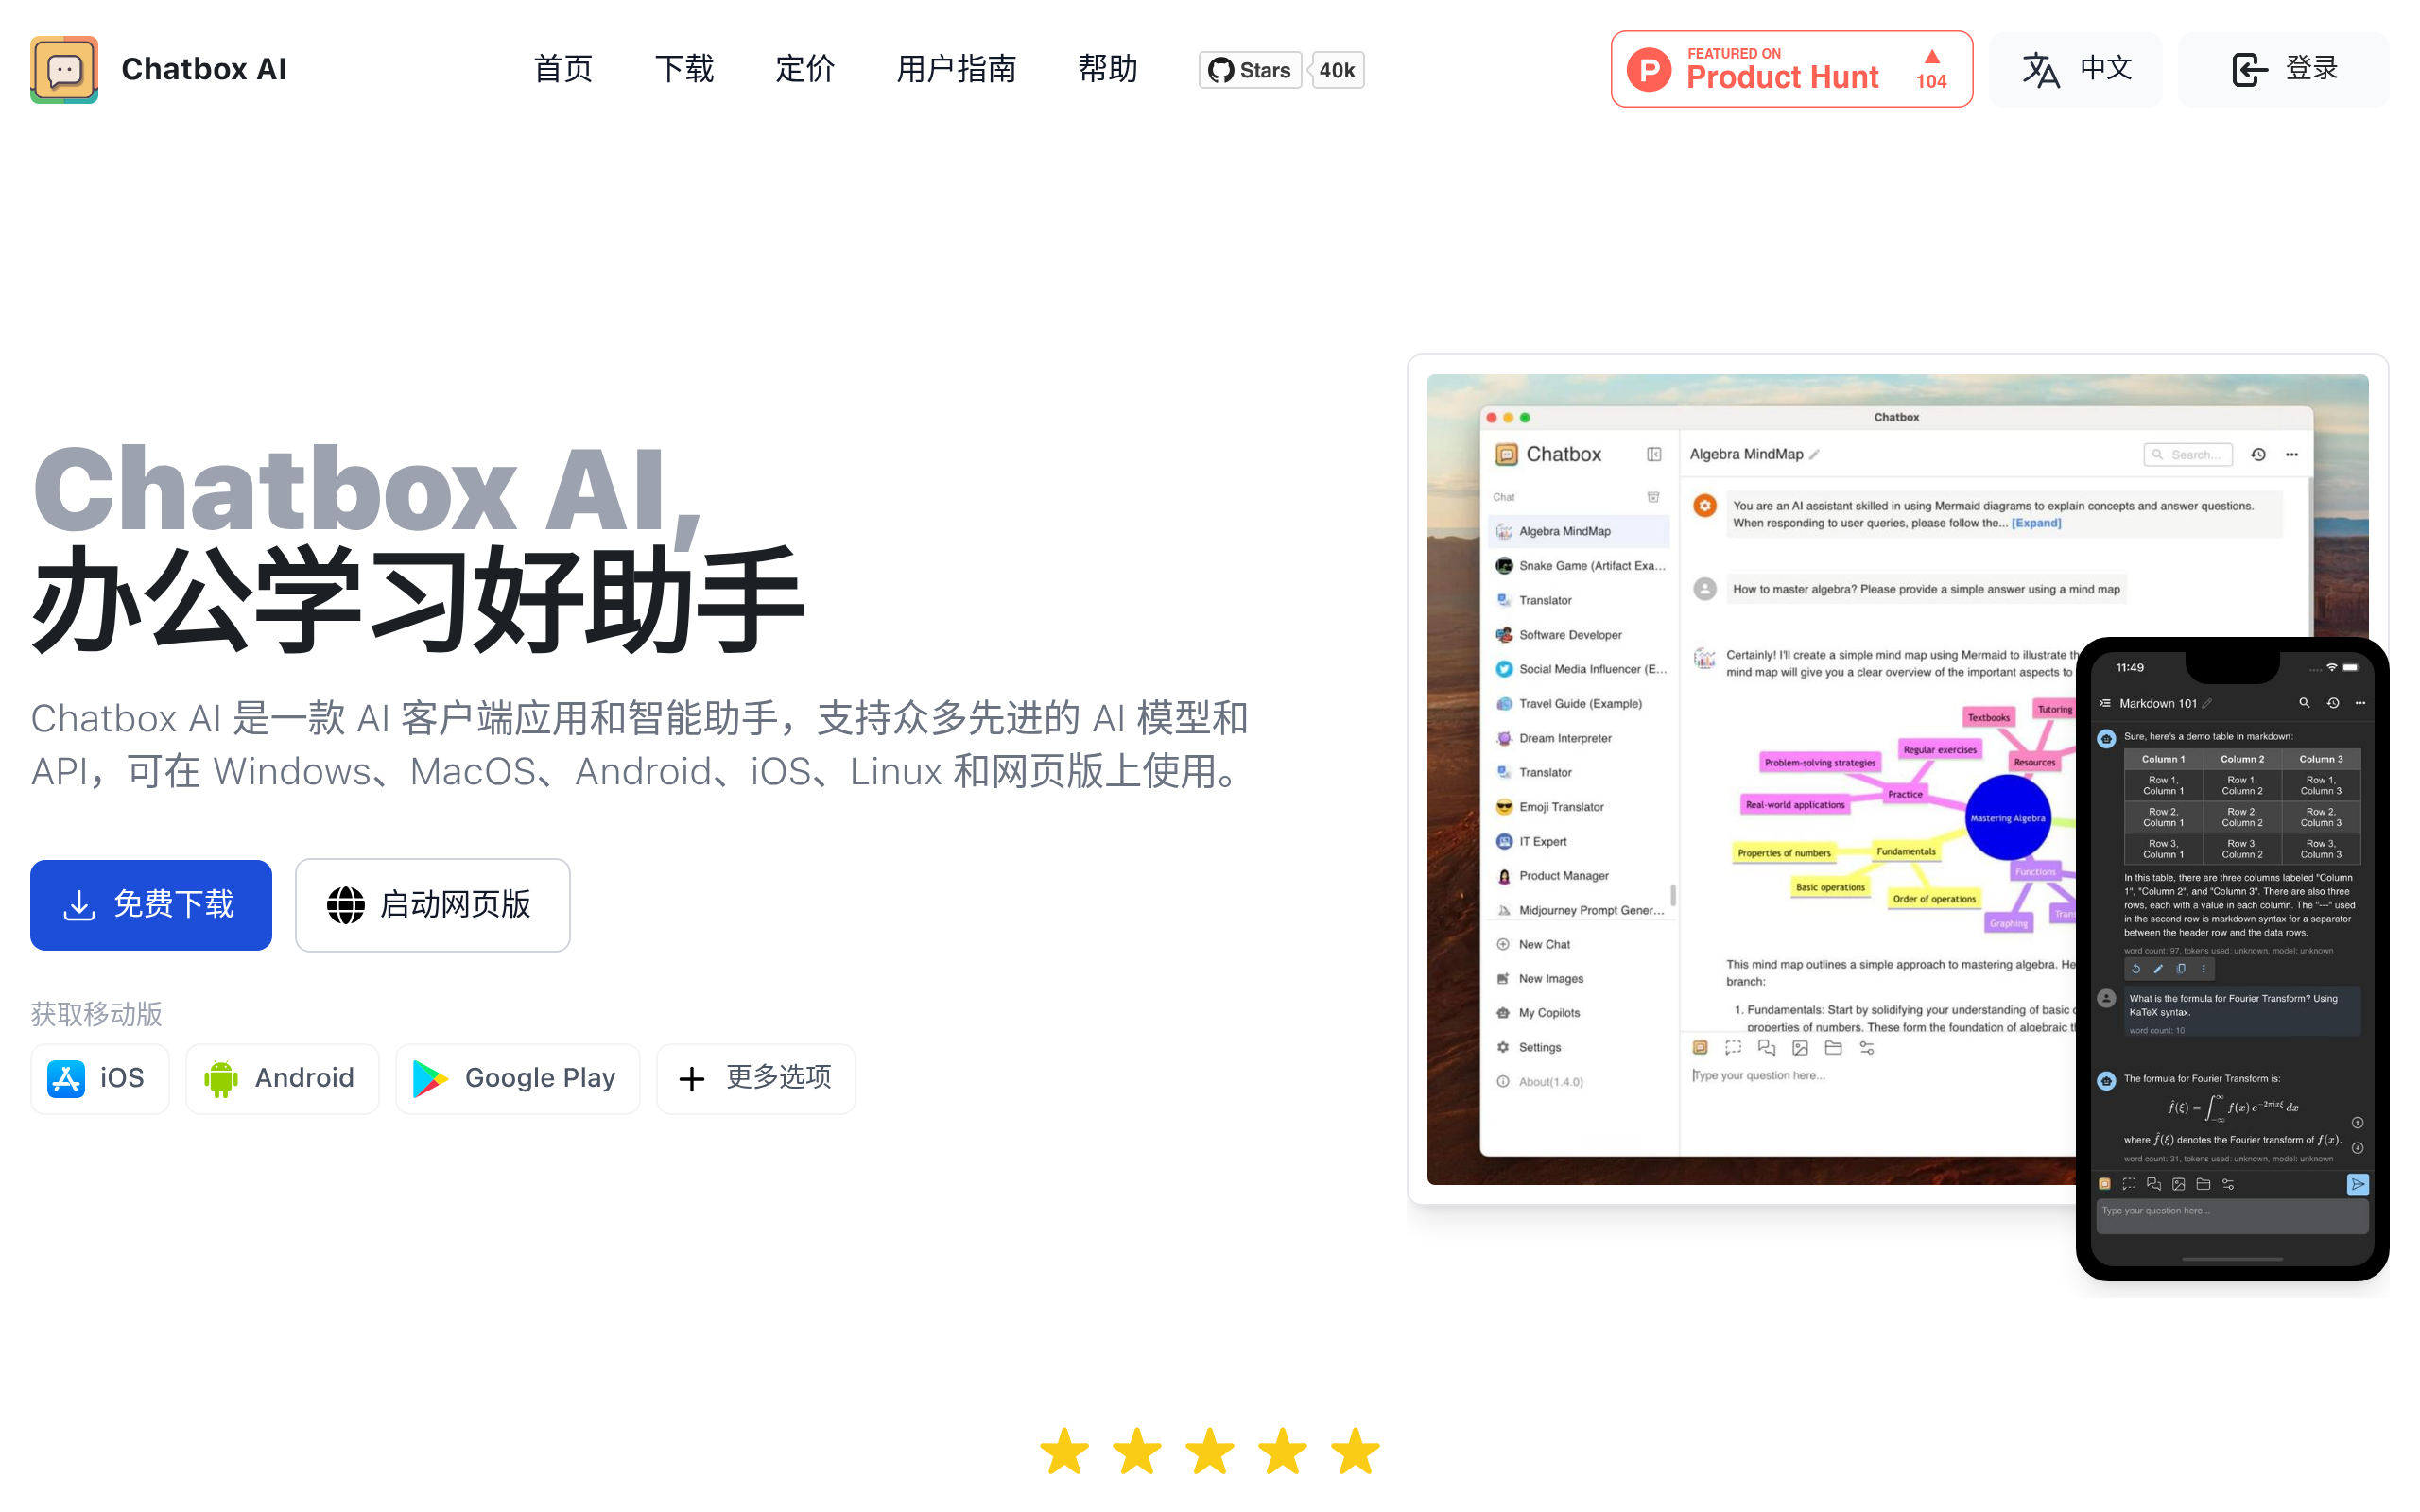The height and width of the screenshot is (1512, 2420).
Task: Click the iOS App Store button
Action: click(100, 1078)
